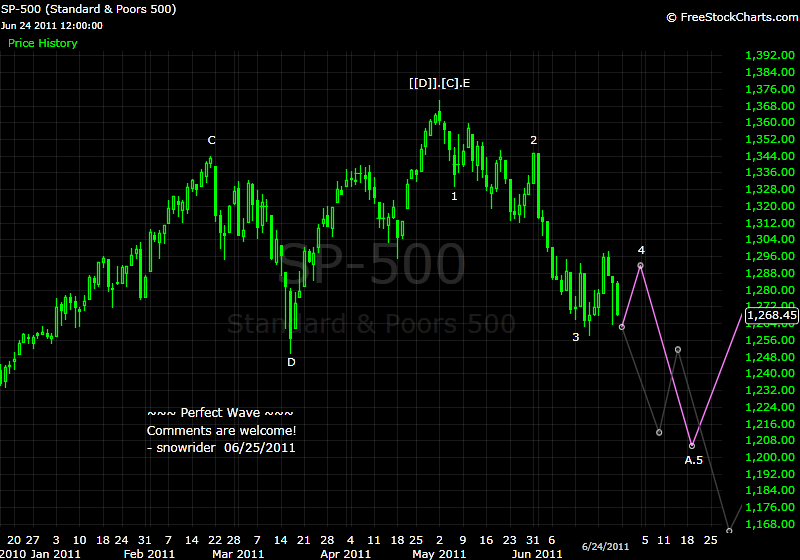The image size is (800, 560).
Task: Click the tall May 2 peak candlestick
Action: pos(439,113)
